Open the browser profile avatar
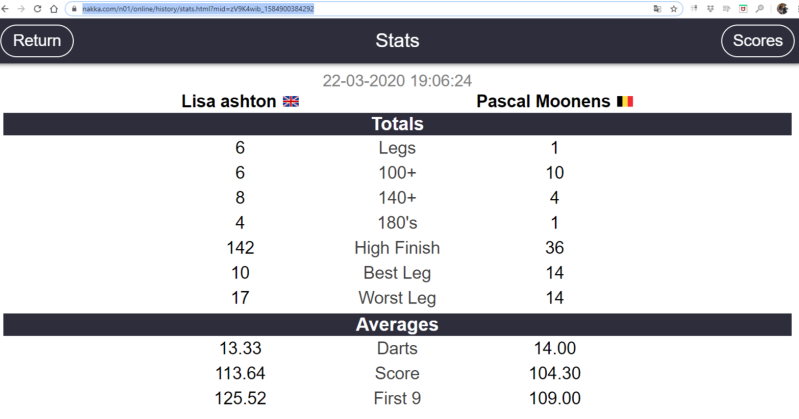 click(782, 8)
